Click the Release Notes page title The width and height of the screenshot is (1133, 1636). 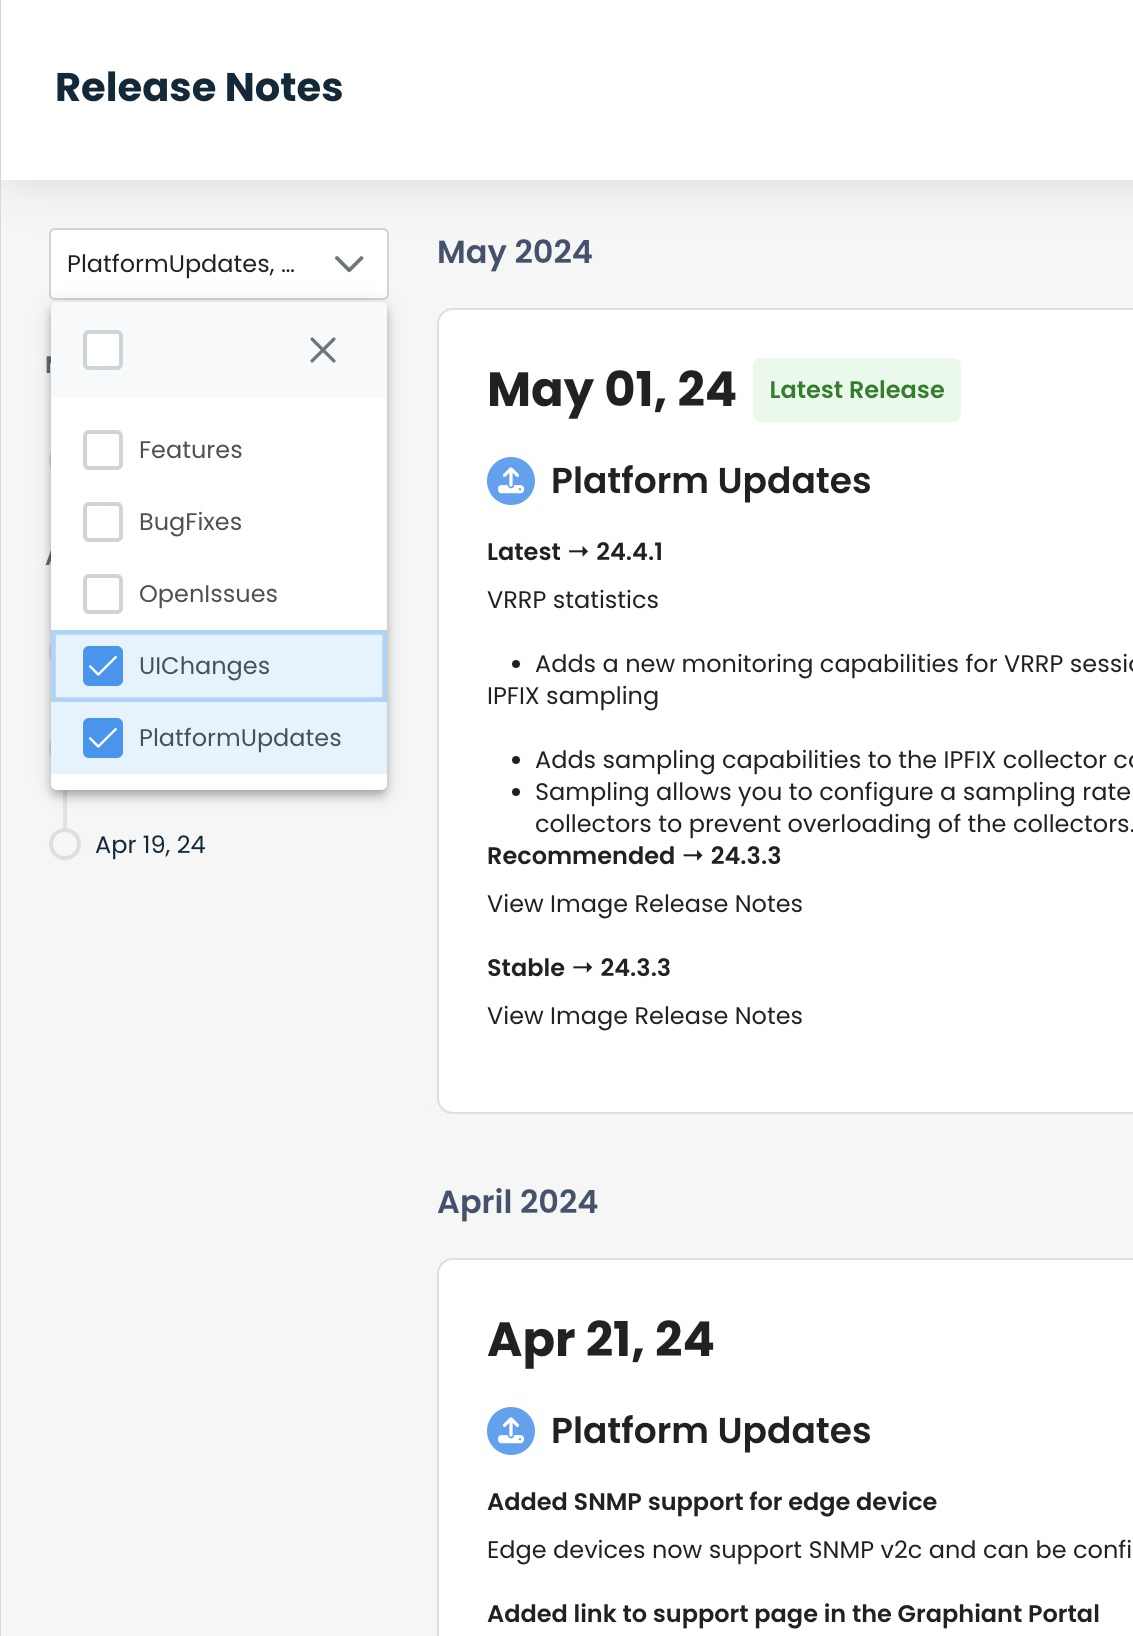pos(199,87)
